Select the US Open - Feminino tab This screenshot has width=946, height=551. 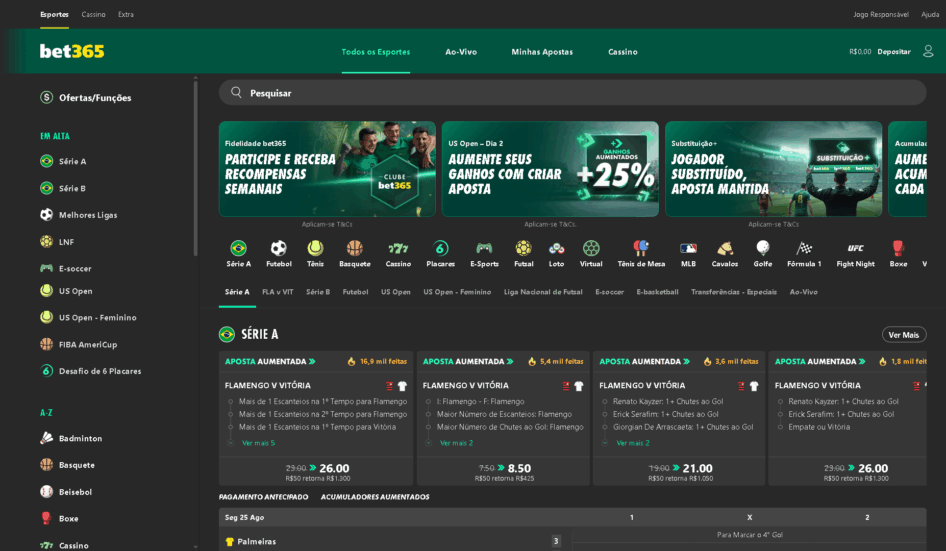457,292
